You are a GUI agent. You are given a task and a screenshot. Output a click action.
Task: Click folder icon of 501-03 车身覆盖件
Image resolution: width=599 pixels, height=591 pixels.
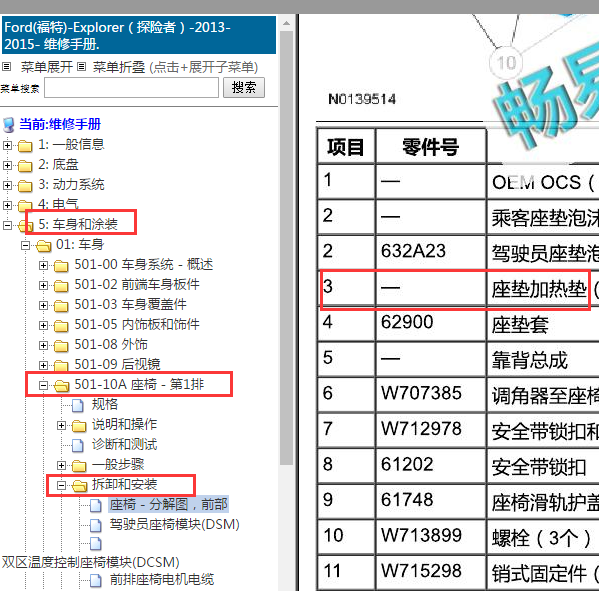[x=61, y=306]
